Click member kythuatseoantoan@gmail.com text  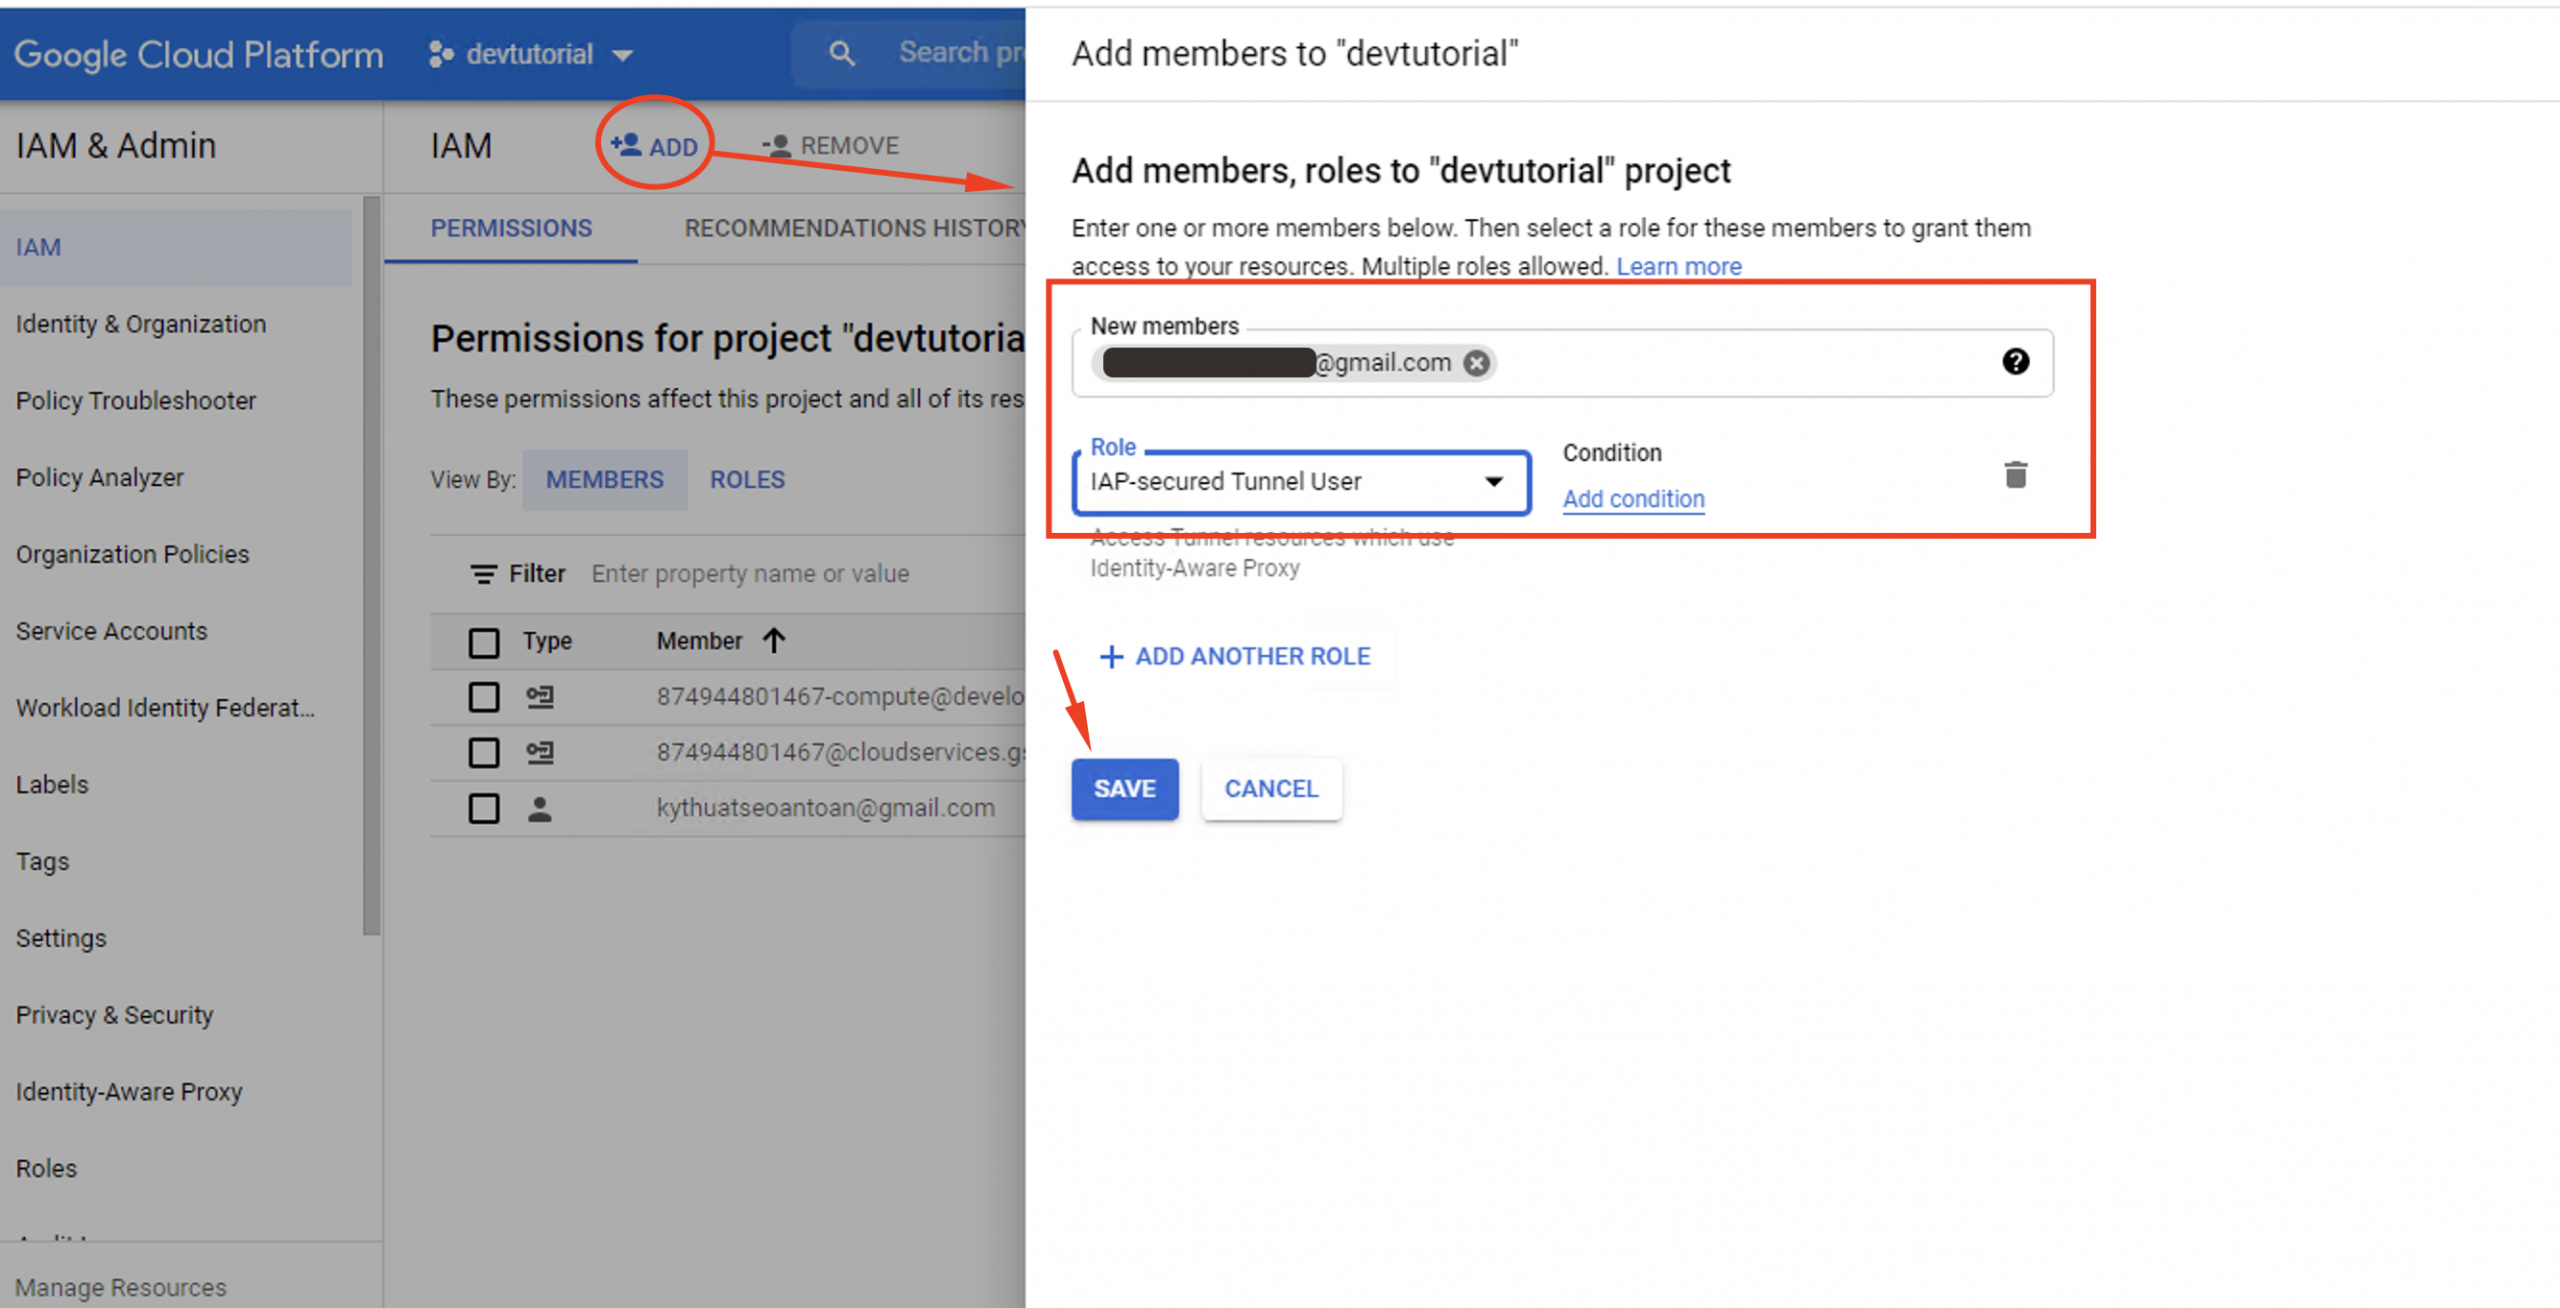click(x=825, y=808)
